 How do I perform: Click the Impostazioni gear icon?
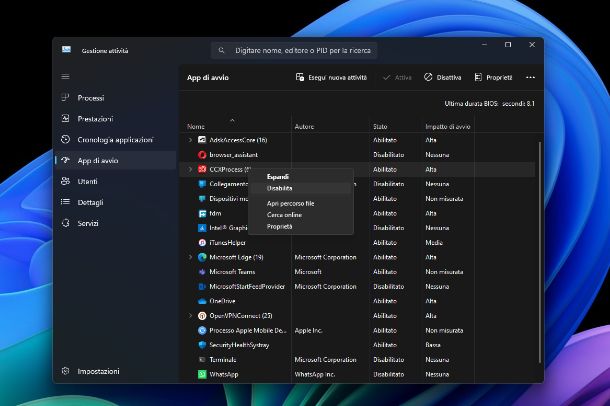pos(65,371)
